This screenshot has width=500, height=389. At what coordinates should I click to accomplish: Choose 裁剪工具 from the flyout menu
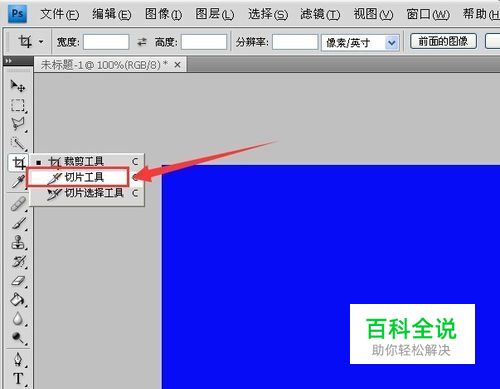(87, 162)
